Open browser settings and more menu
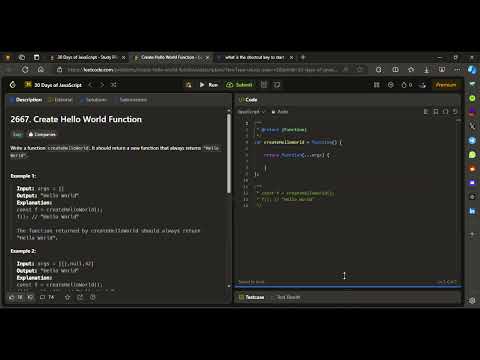This screenshot has height=360, width=480. point(458,69)
